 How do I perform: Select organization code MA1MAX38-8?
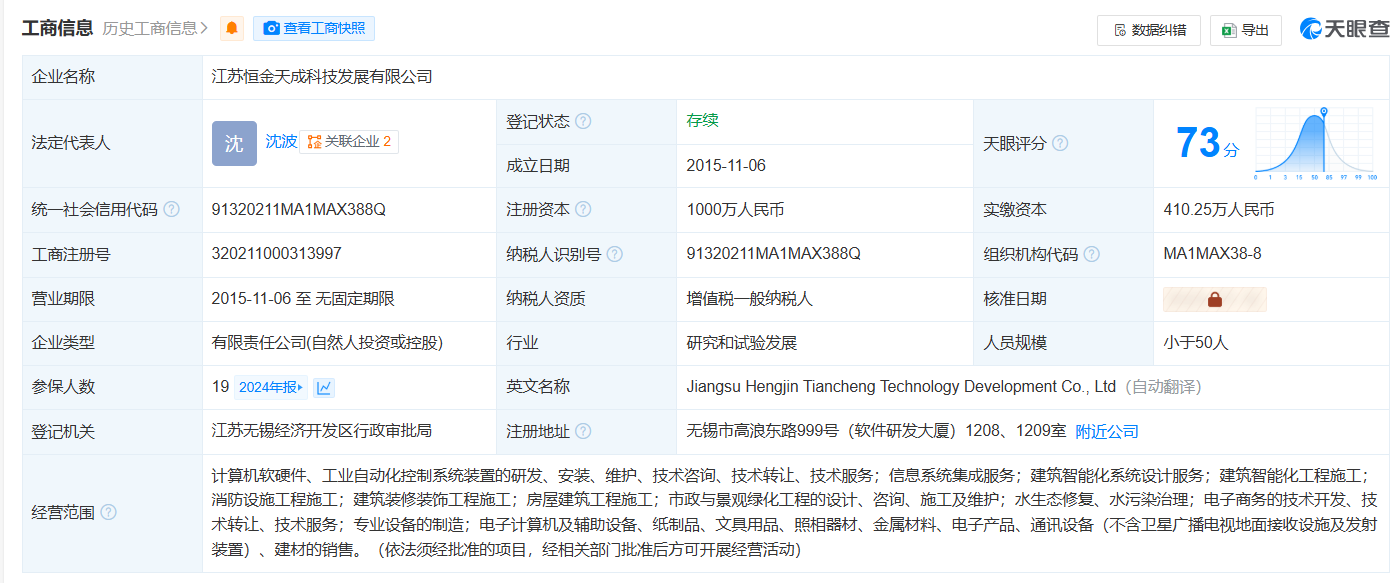pos(1213,254)
